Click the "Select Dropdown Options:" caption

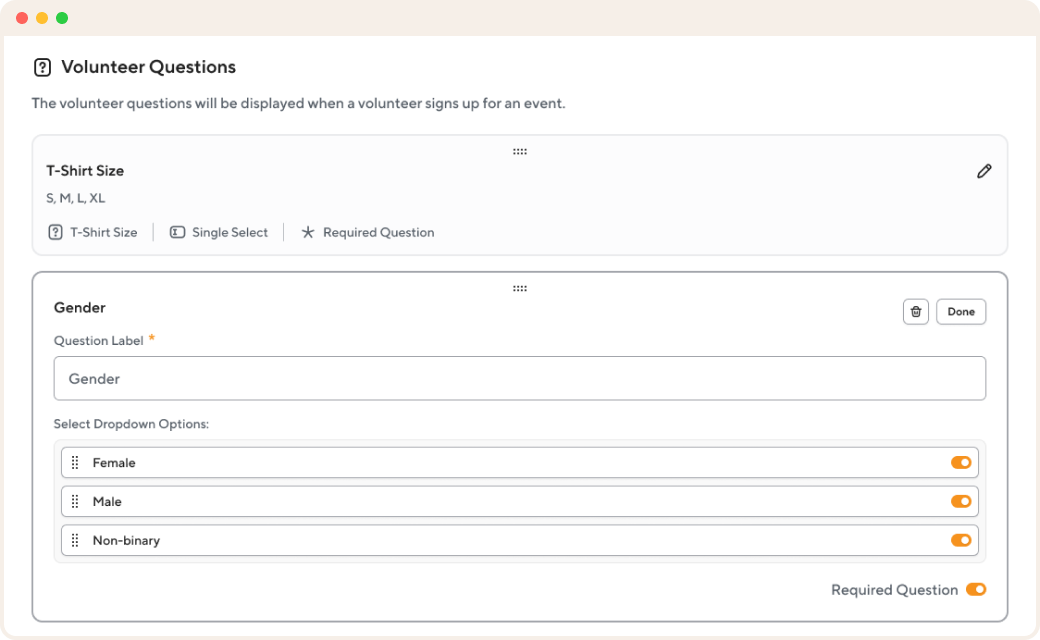point(131,424)
